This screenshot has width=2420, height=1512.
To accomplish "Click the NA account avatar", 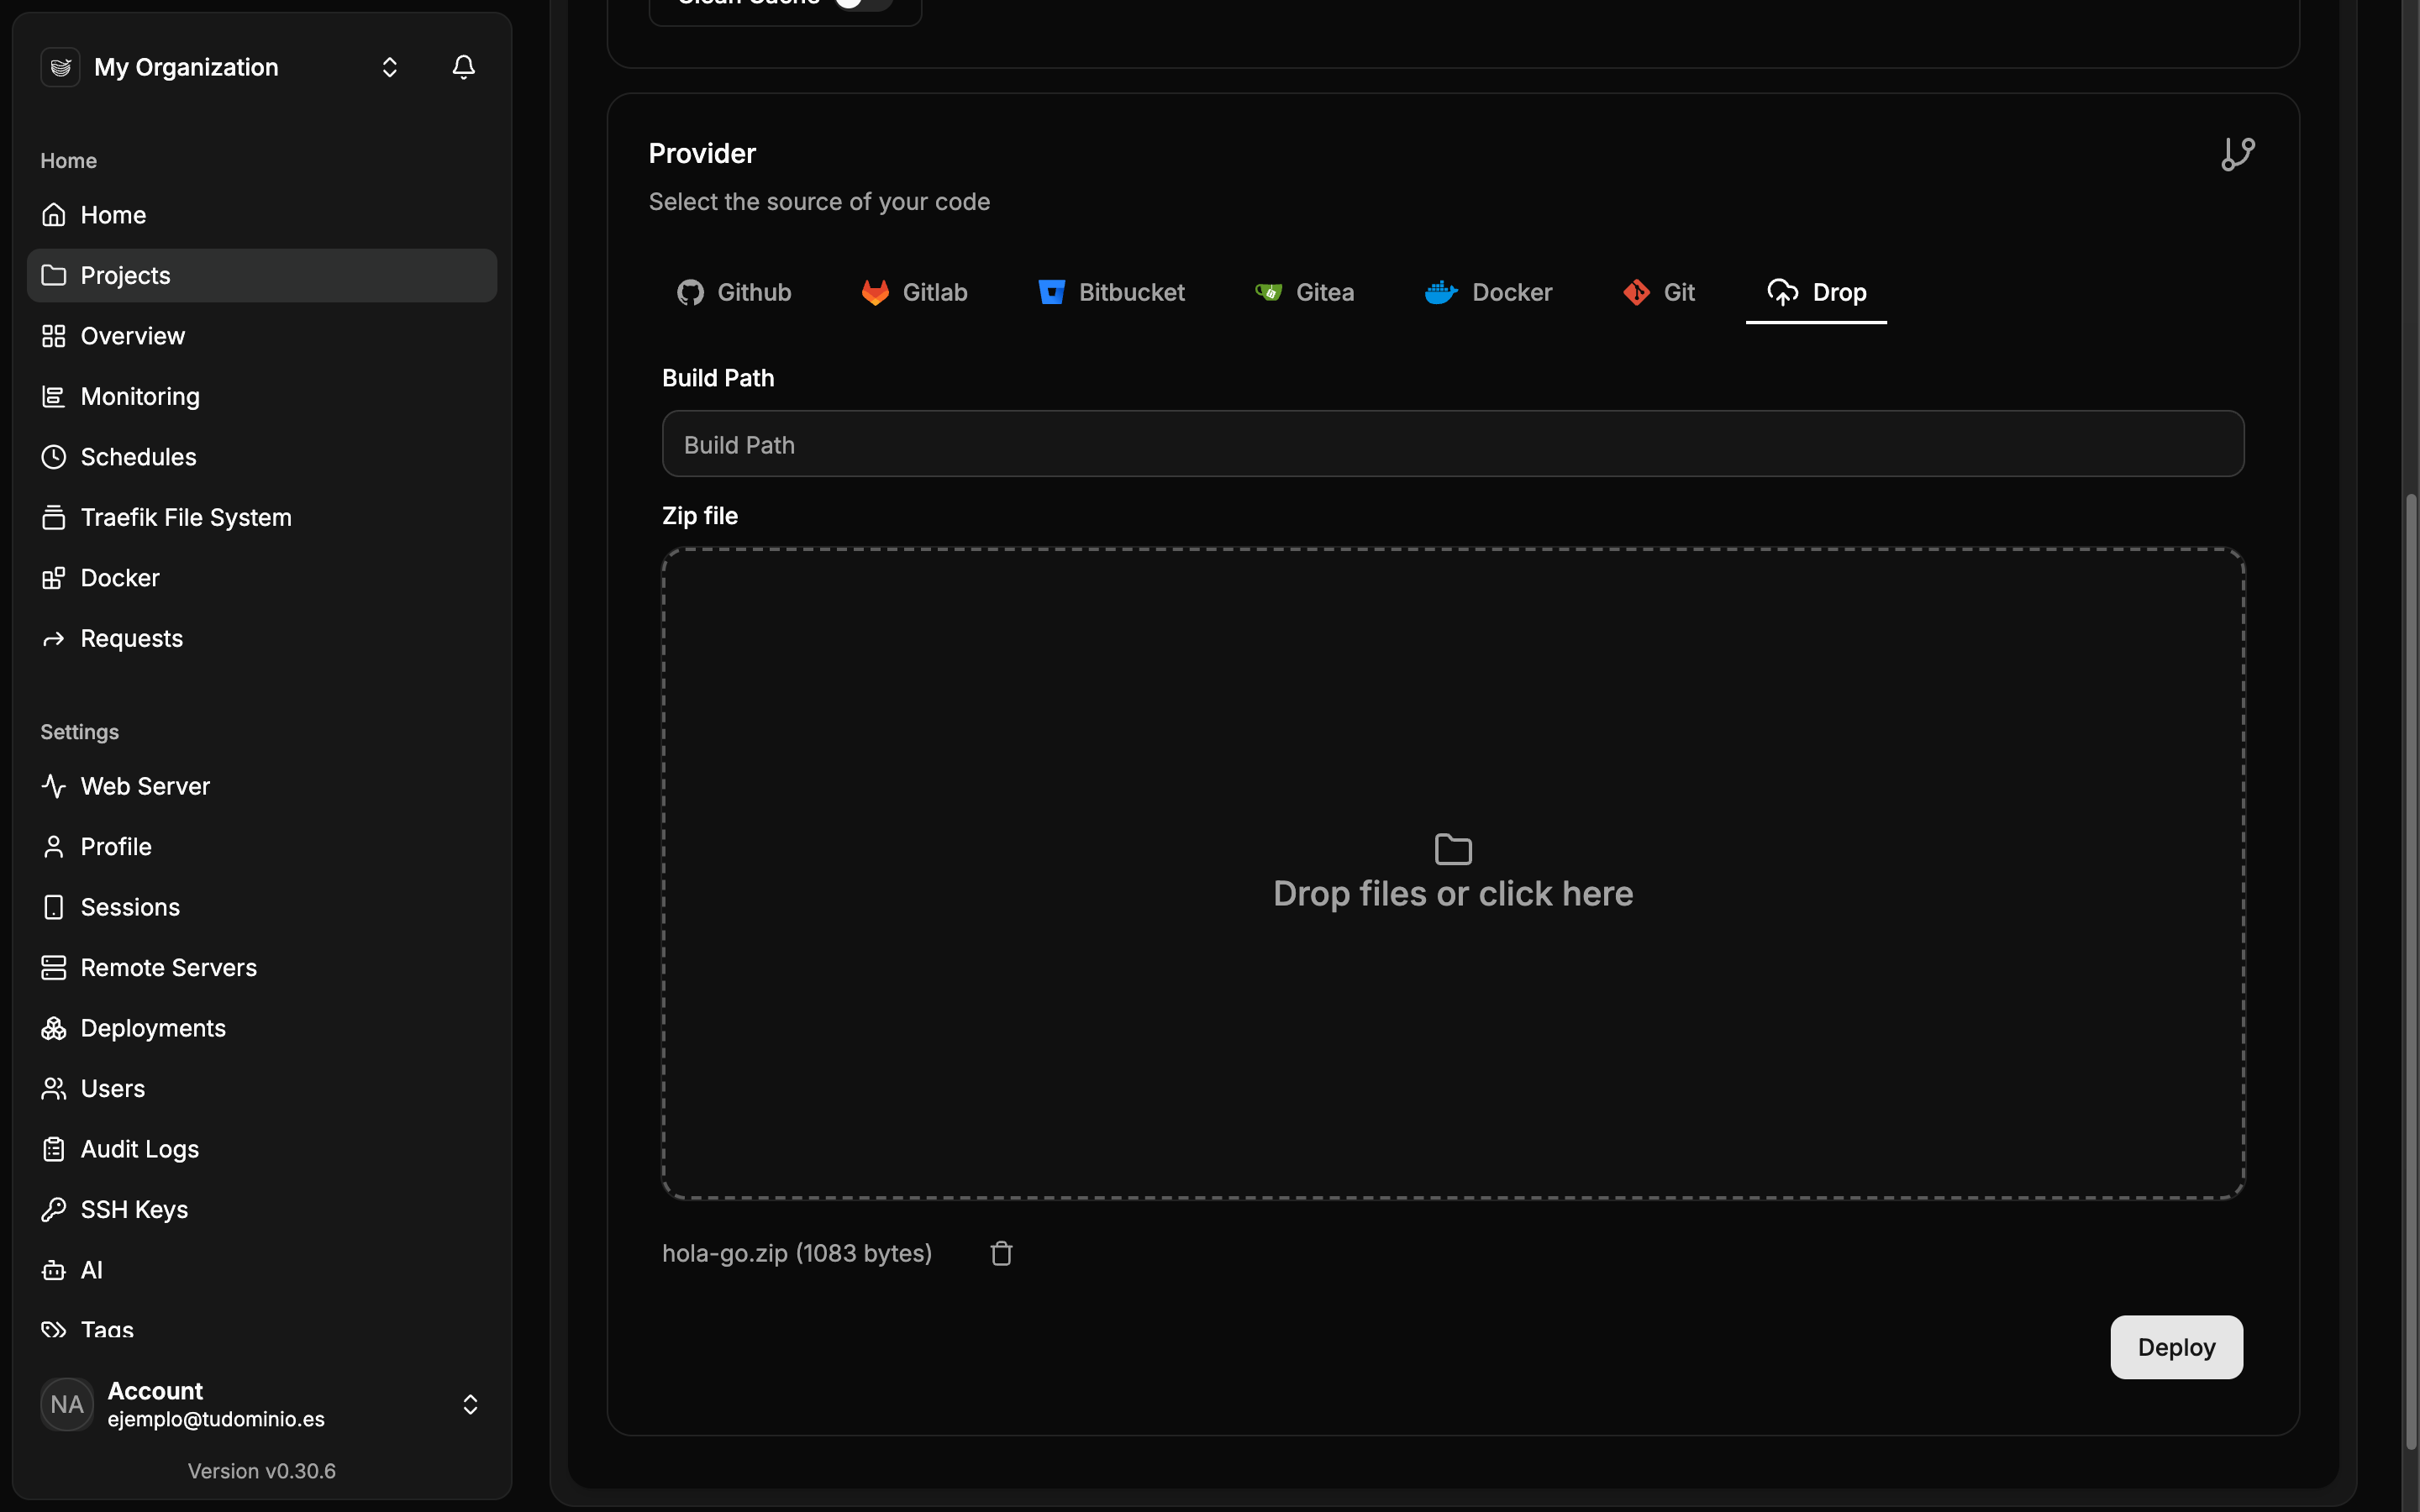I will pos(67,1404).
